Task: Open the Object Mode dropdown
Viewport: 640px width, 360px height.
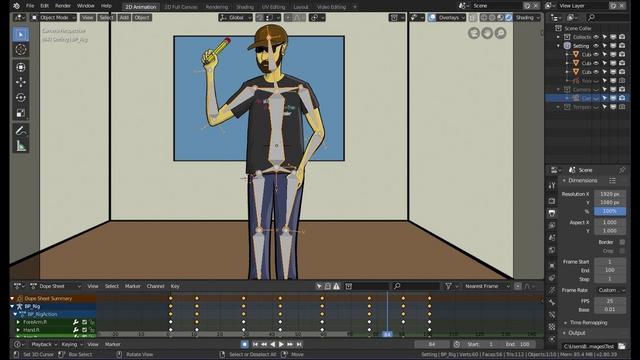Action: pos(54,18)
